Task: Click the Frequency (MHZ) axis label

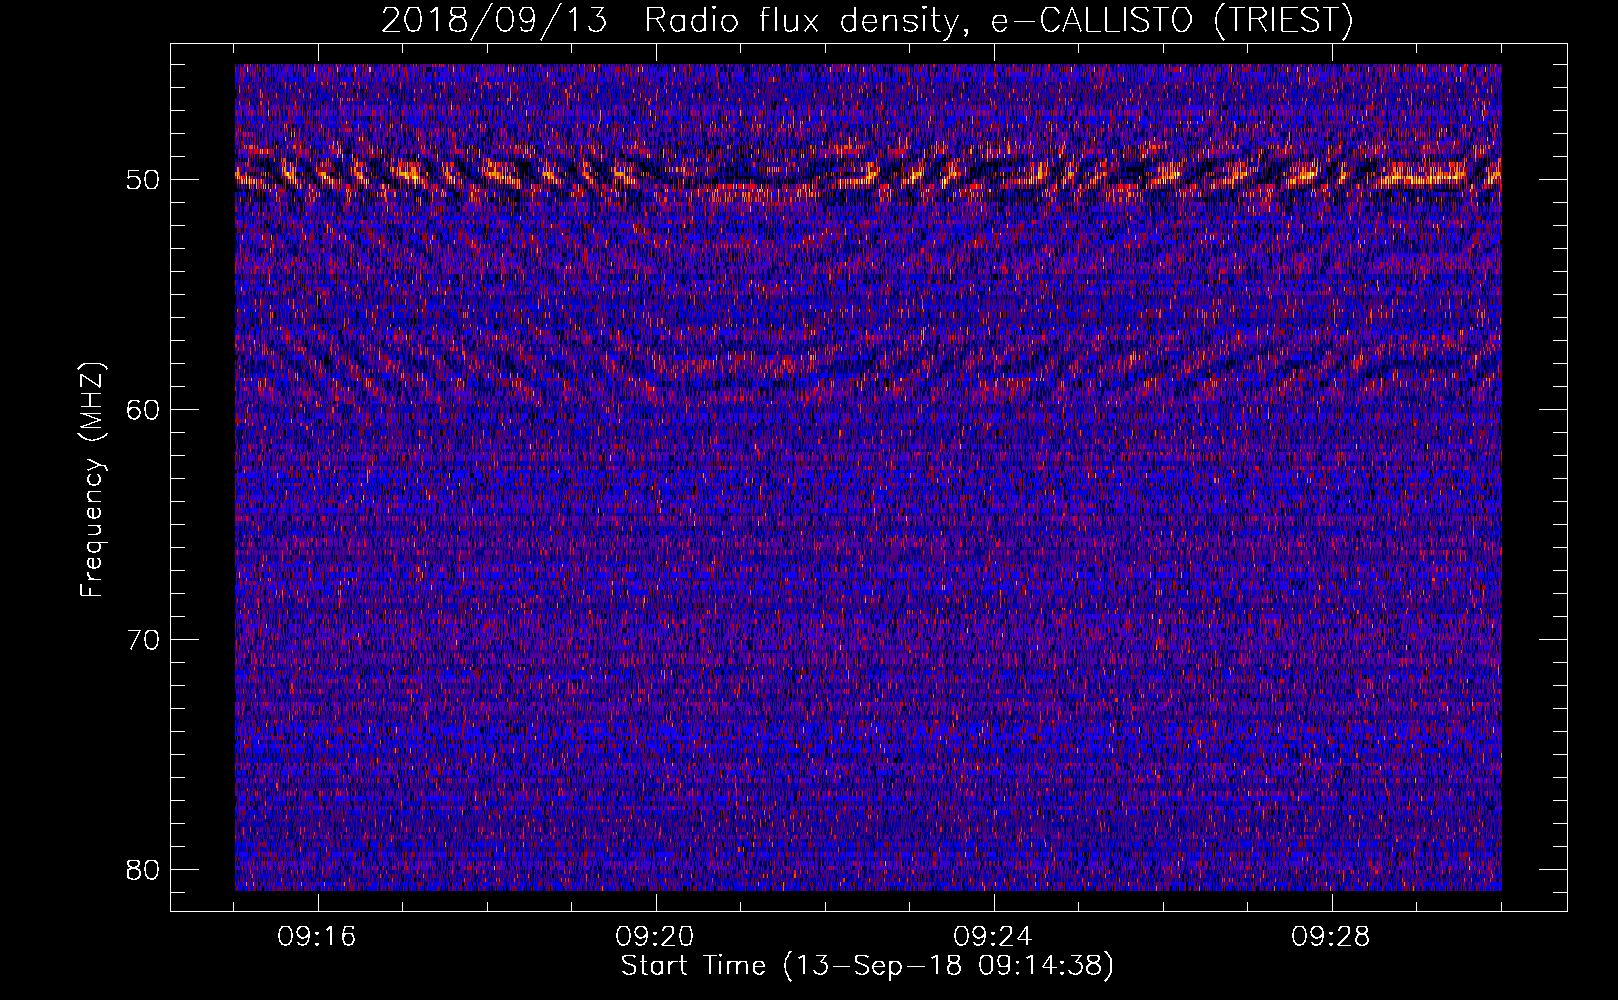Action: 91,480
